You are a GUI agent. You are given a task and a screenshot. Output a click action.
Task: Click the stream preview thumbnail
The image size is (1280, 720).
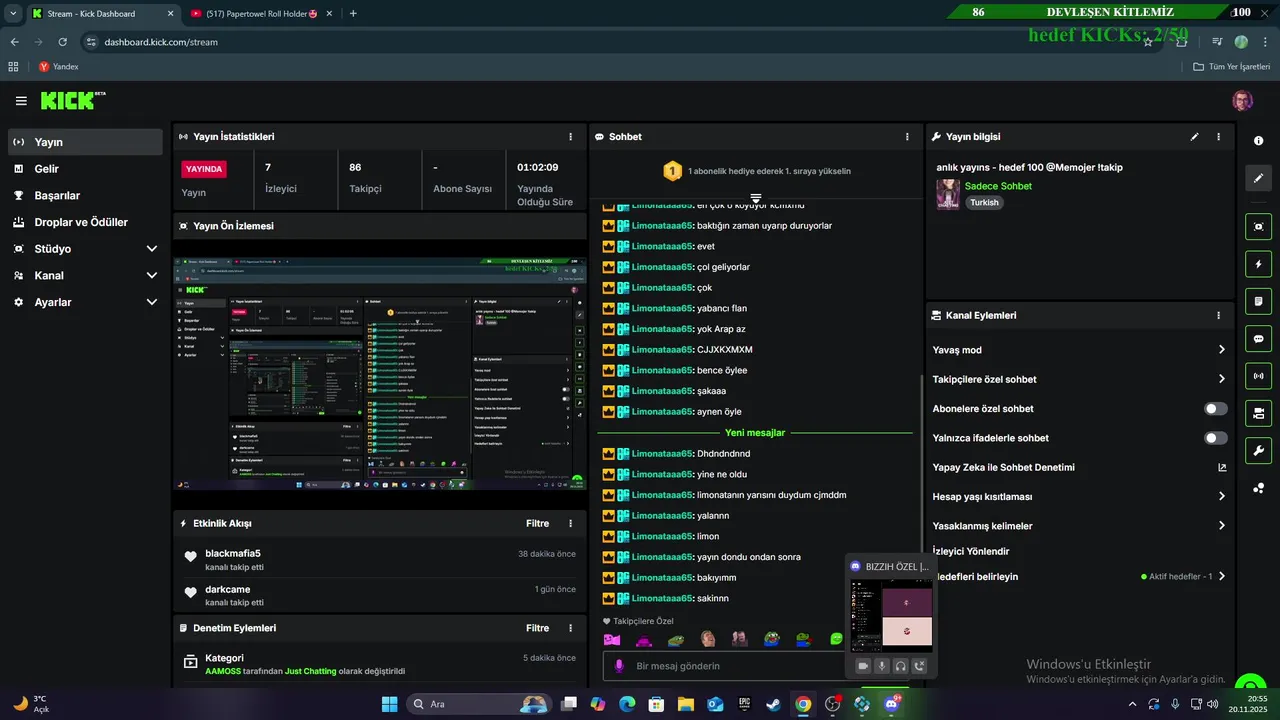pyautogui.click(x=379, y=374)
